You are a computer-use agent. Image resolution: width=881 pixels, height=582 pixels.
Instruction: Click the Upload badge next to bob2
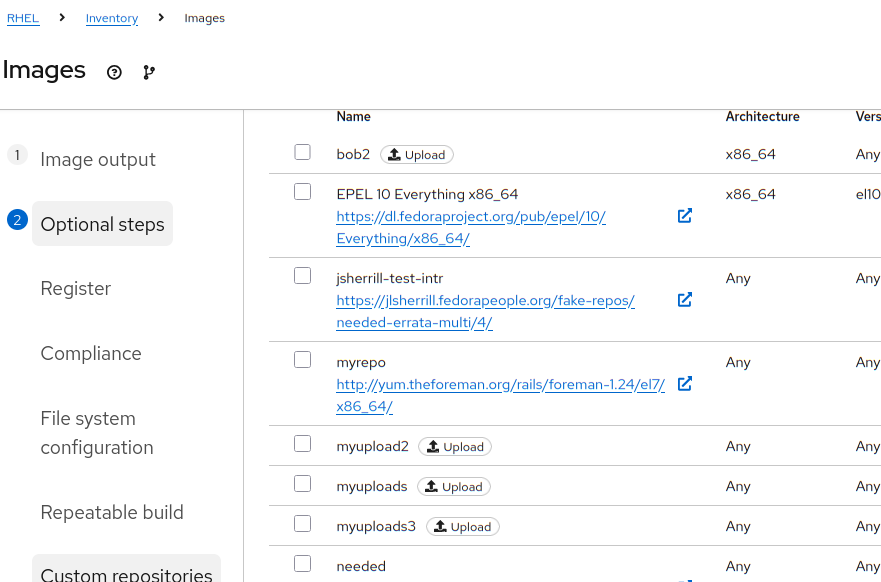point(417,155)
